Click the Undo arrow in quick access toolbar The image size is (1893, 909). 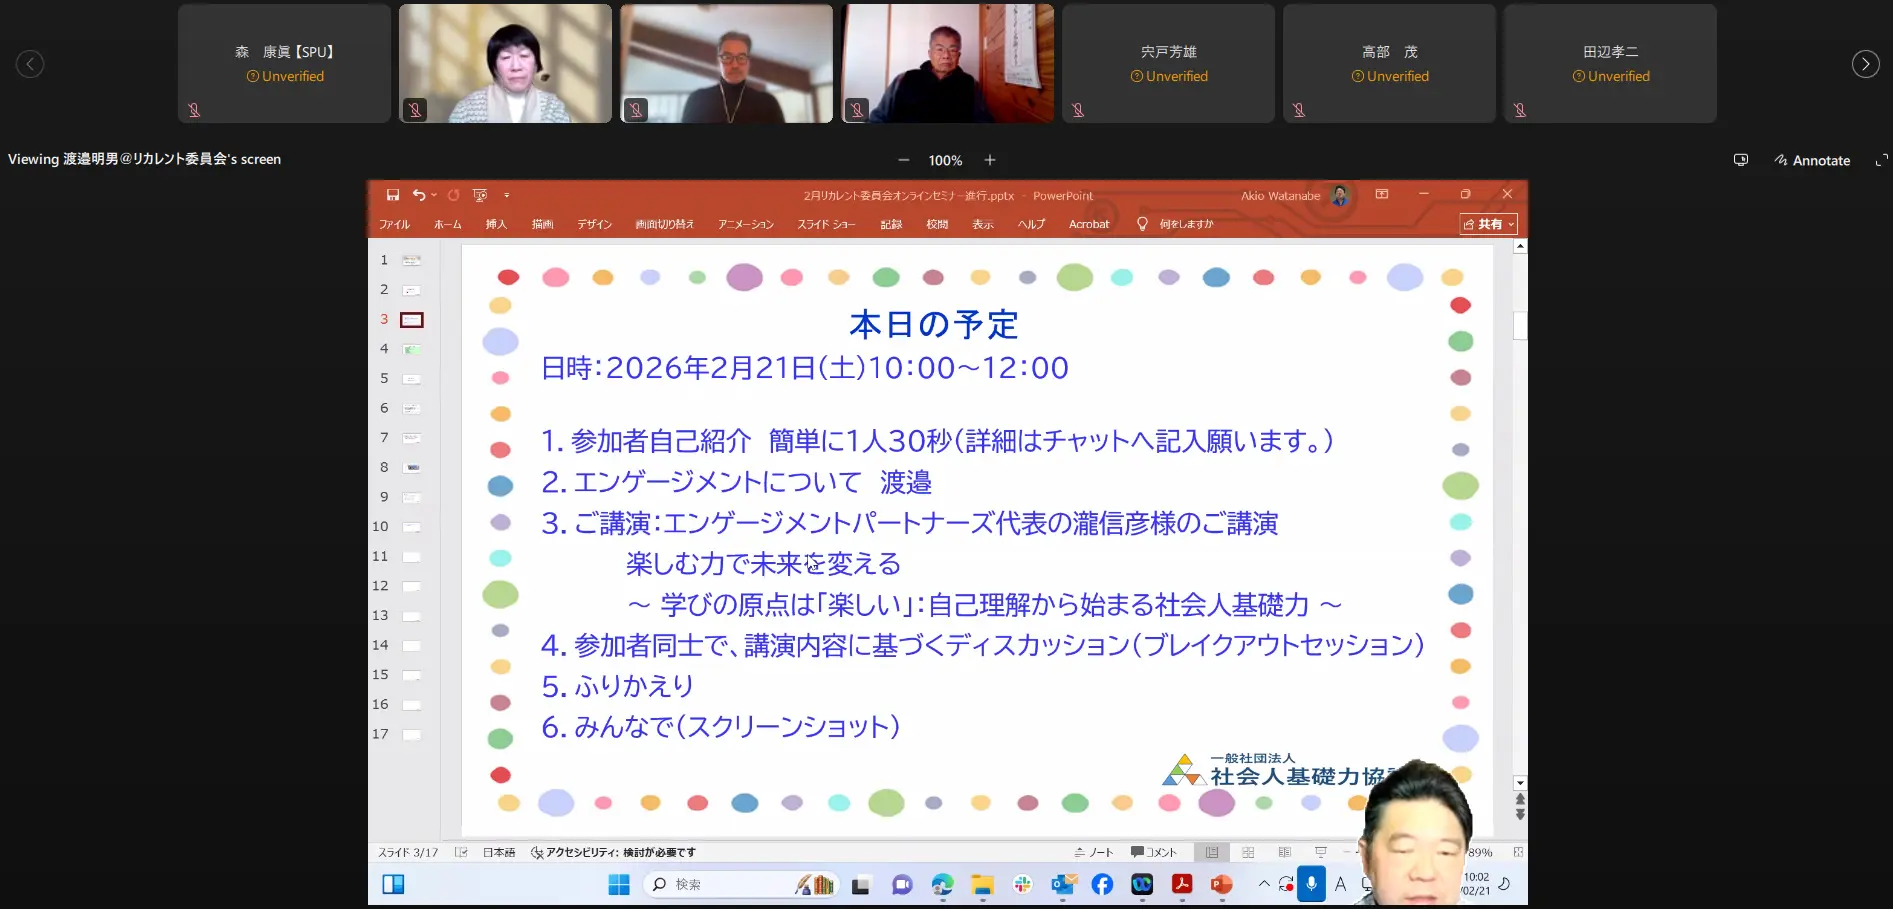[419, 195]
